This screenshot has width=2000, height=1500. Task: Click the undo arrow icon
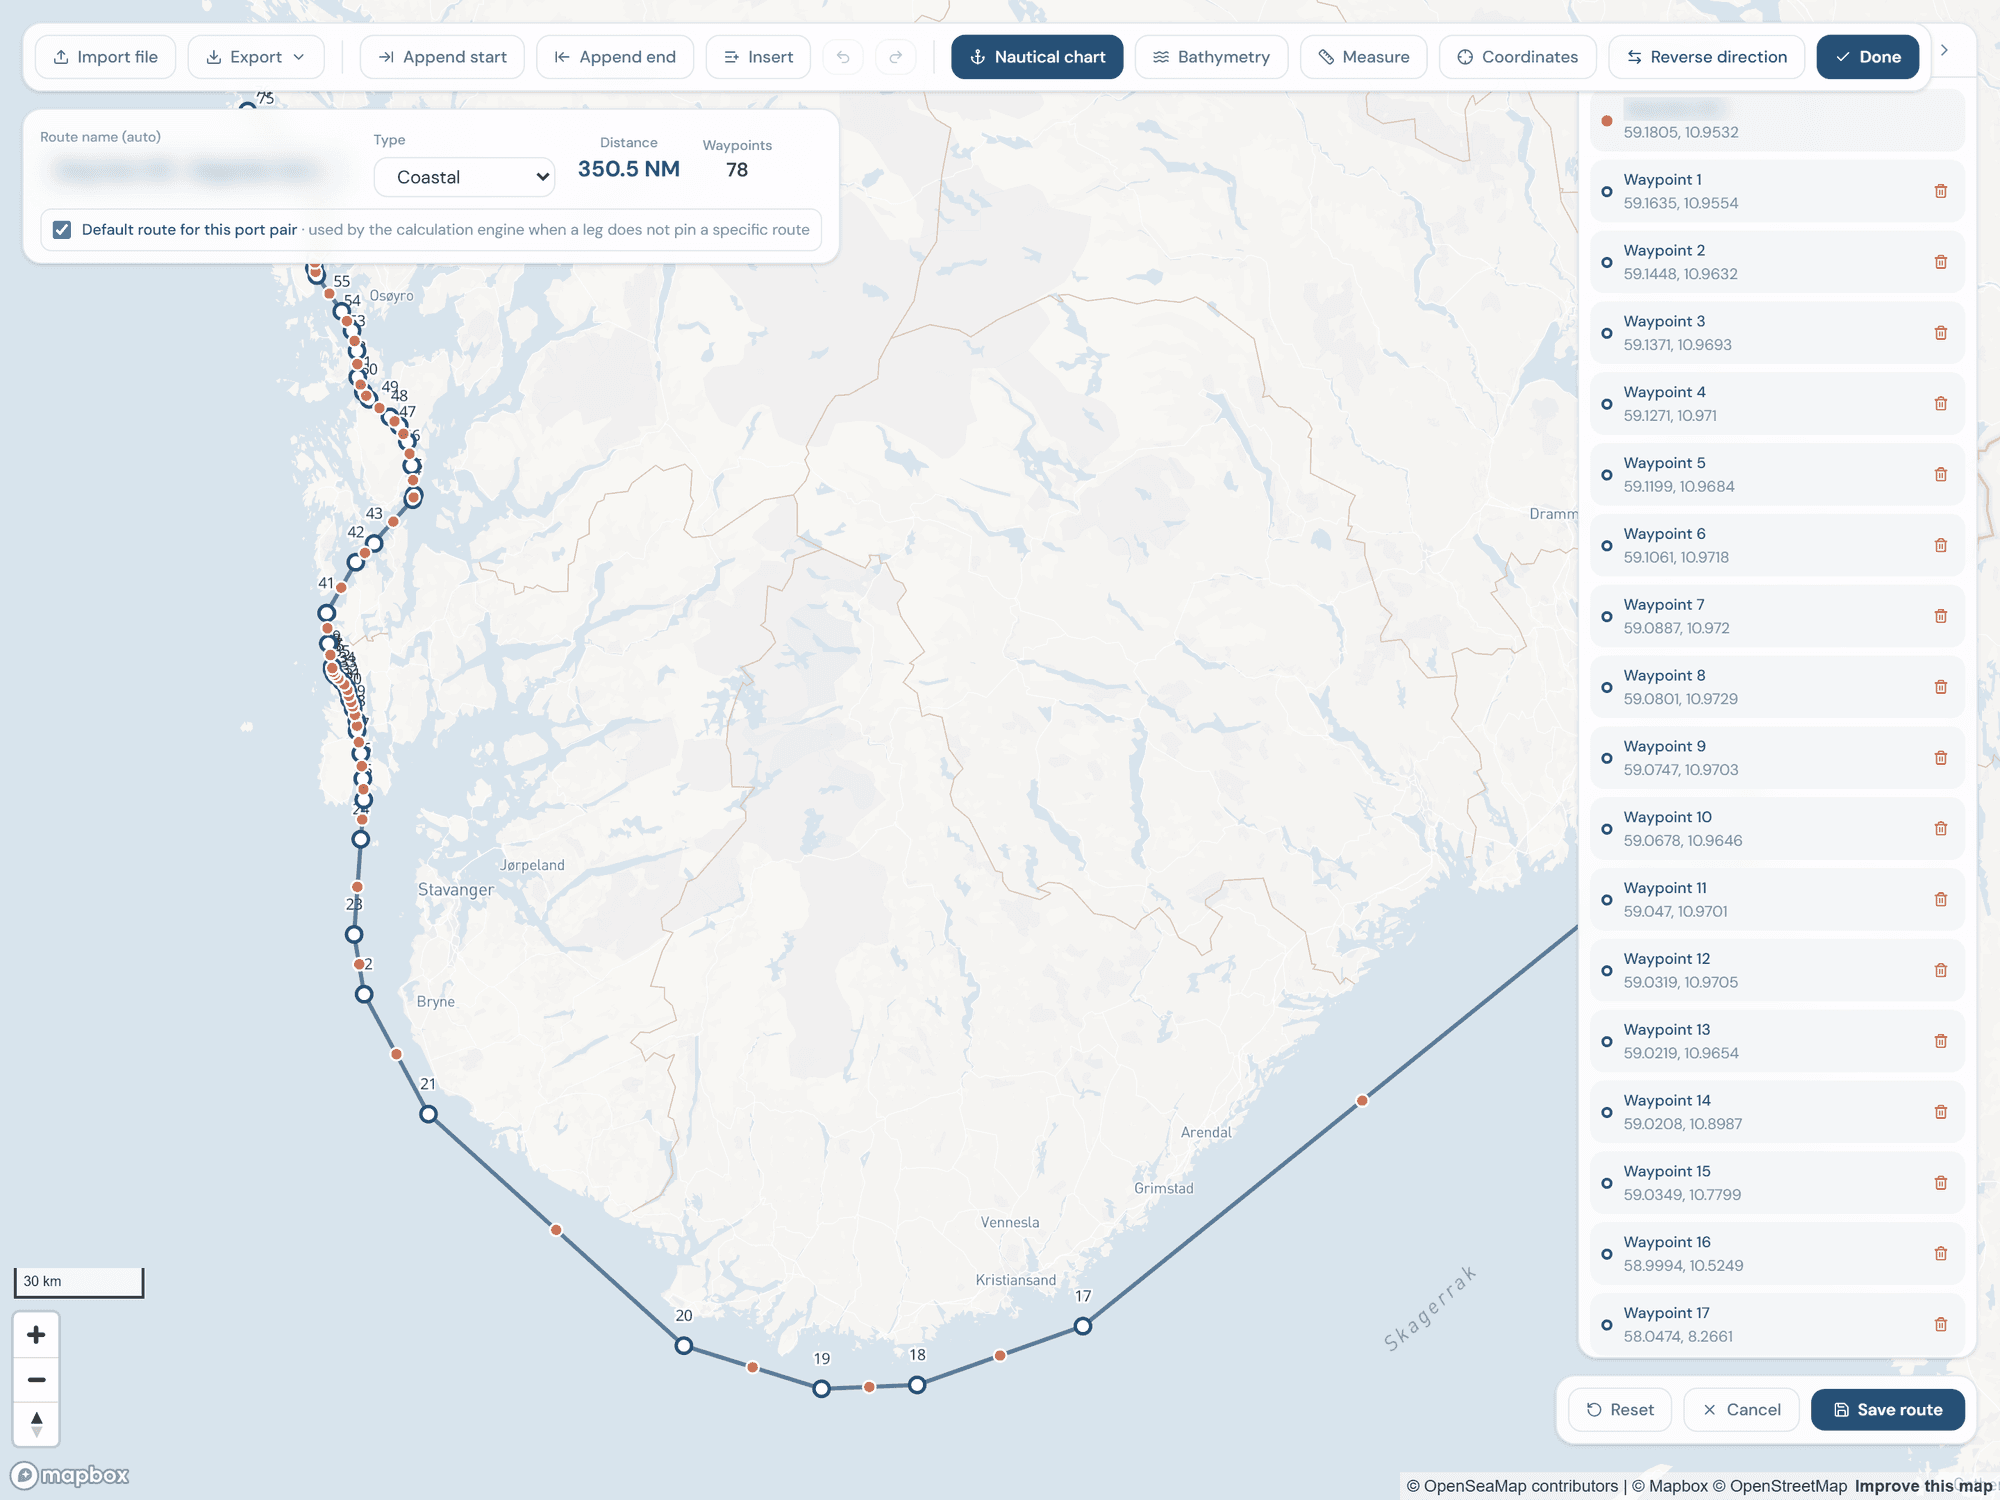(843, 57)
